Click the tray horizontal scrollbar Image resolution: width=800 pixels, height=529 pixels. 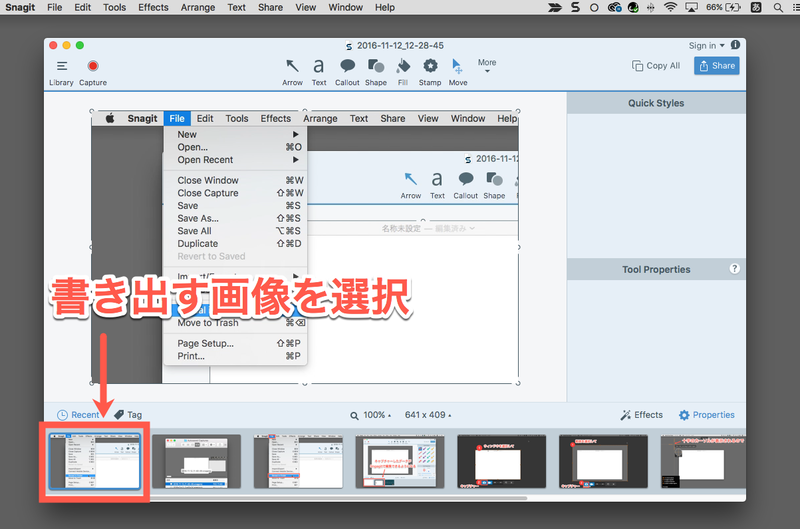[337, 498]
